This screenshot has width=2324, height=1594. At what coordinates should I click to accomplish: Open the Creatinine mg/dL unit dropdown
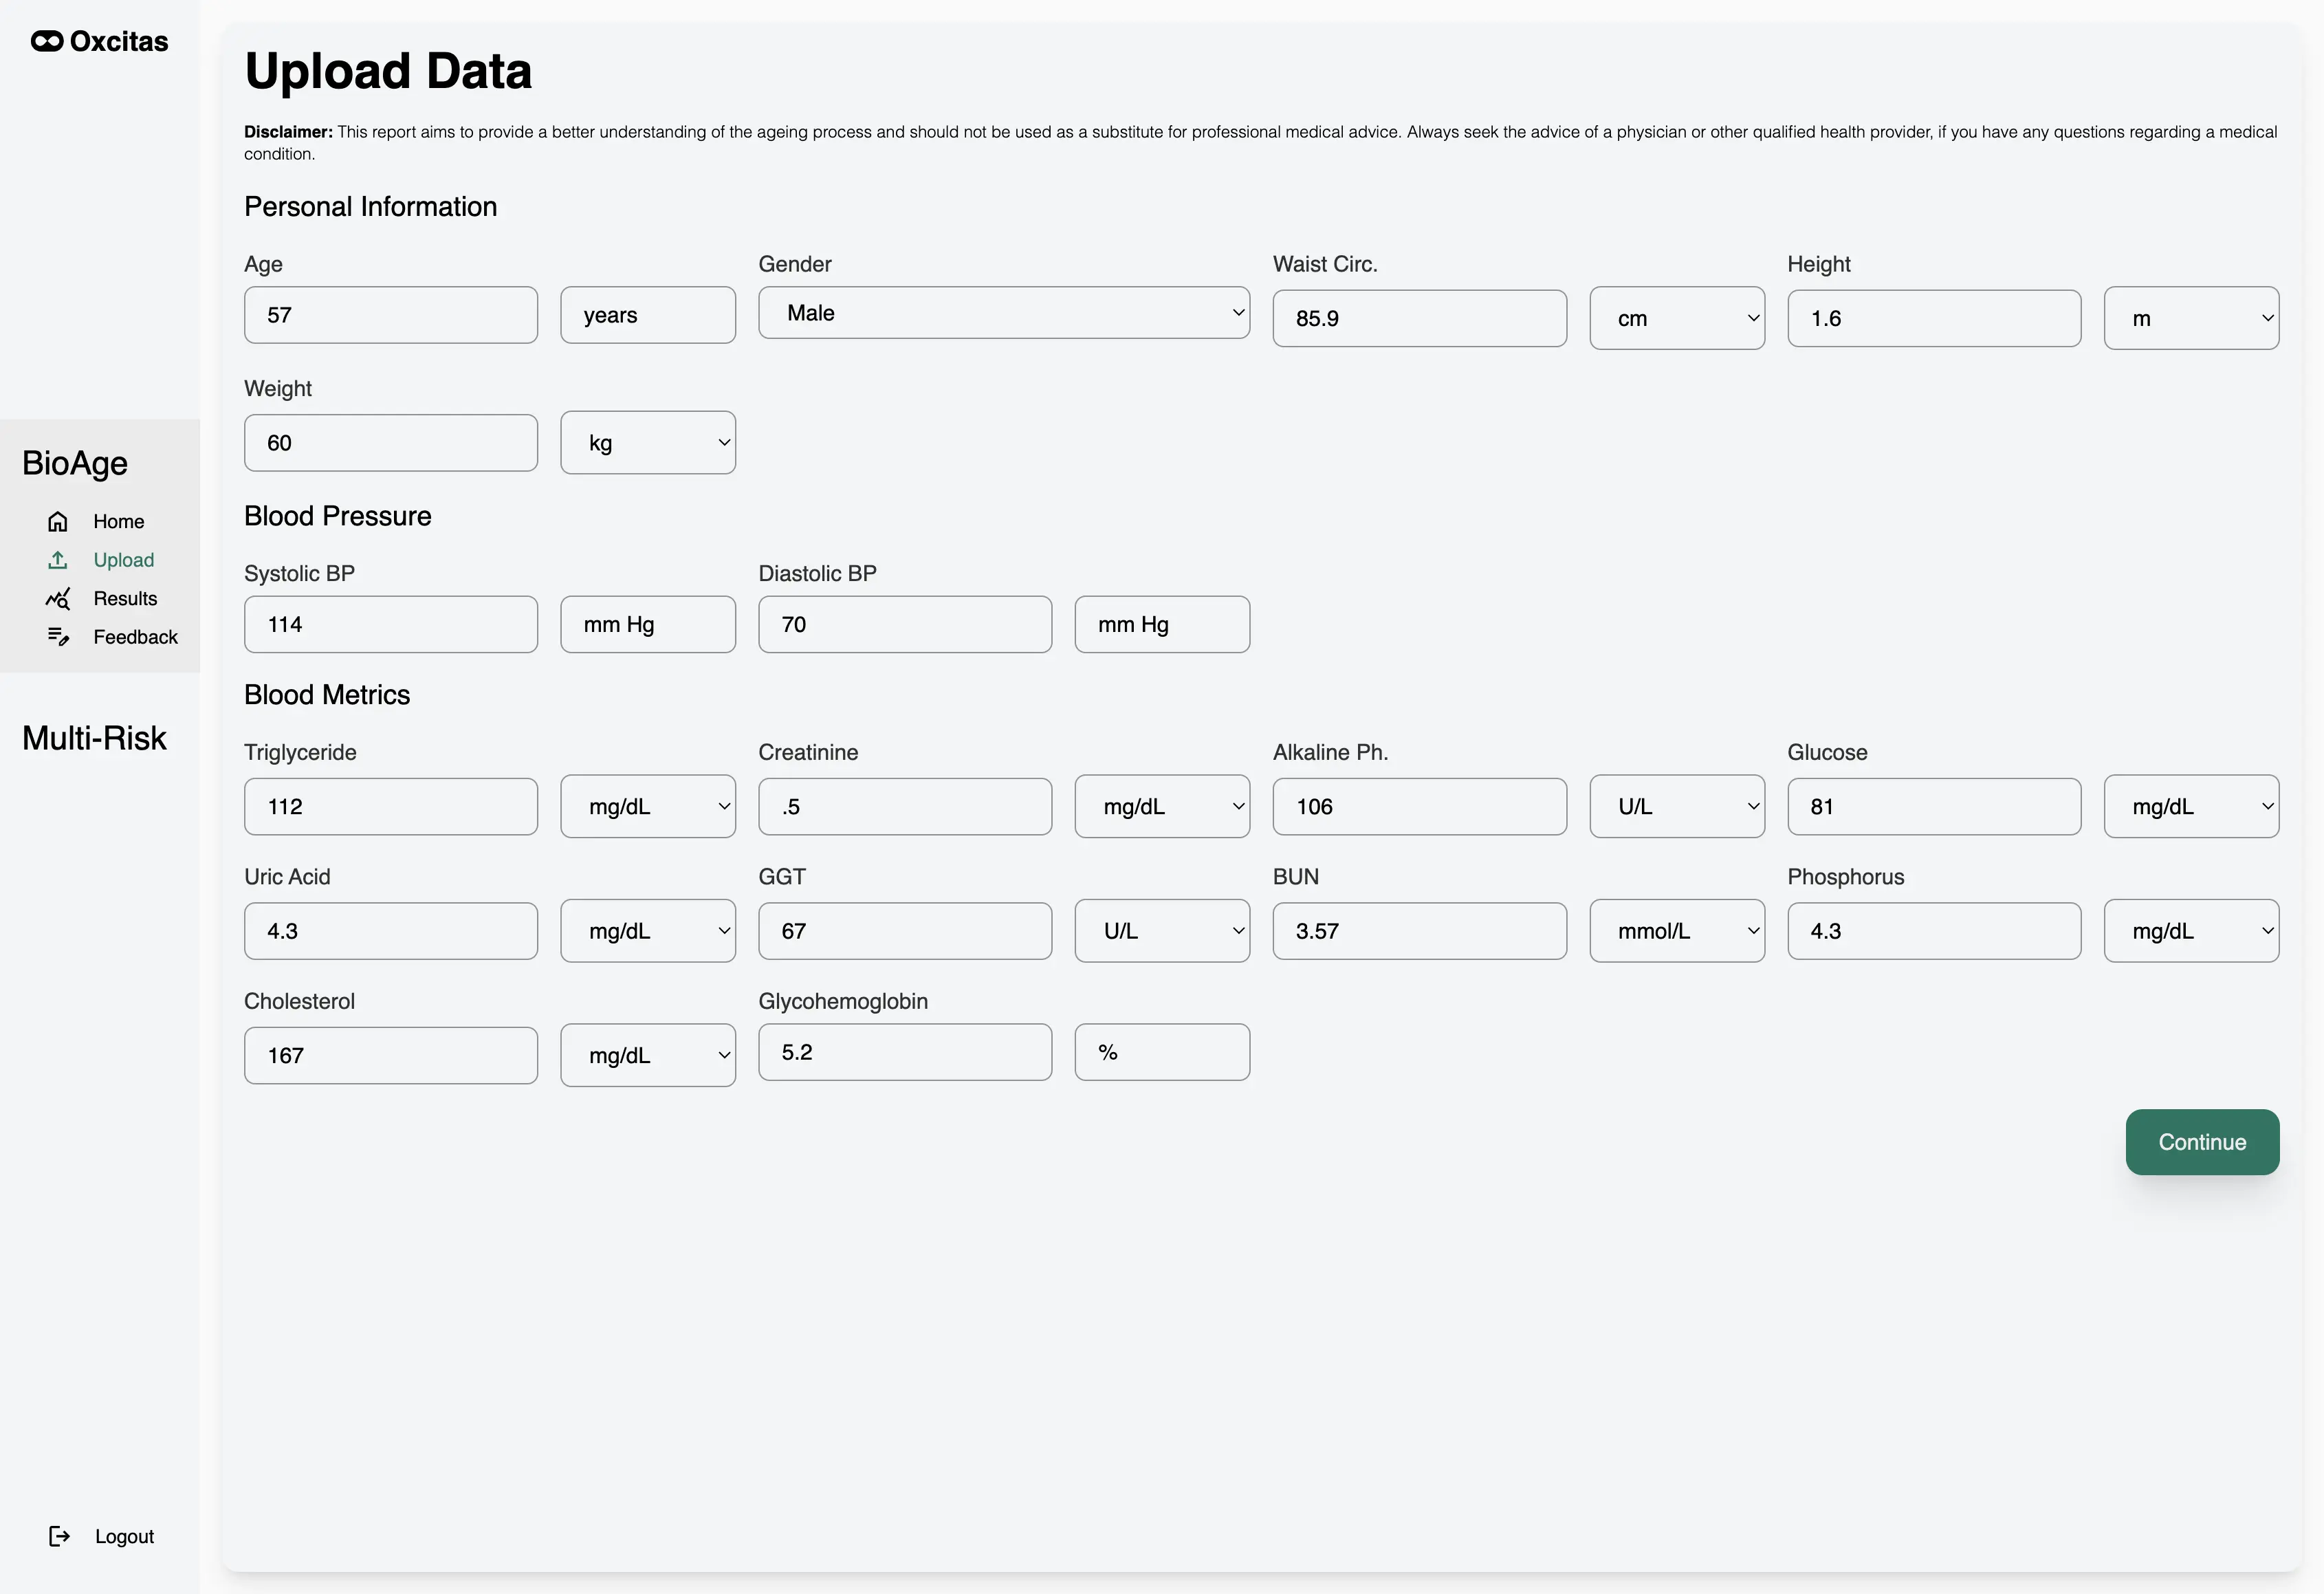point(1162,806)
